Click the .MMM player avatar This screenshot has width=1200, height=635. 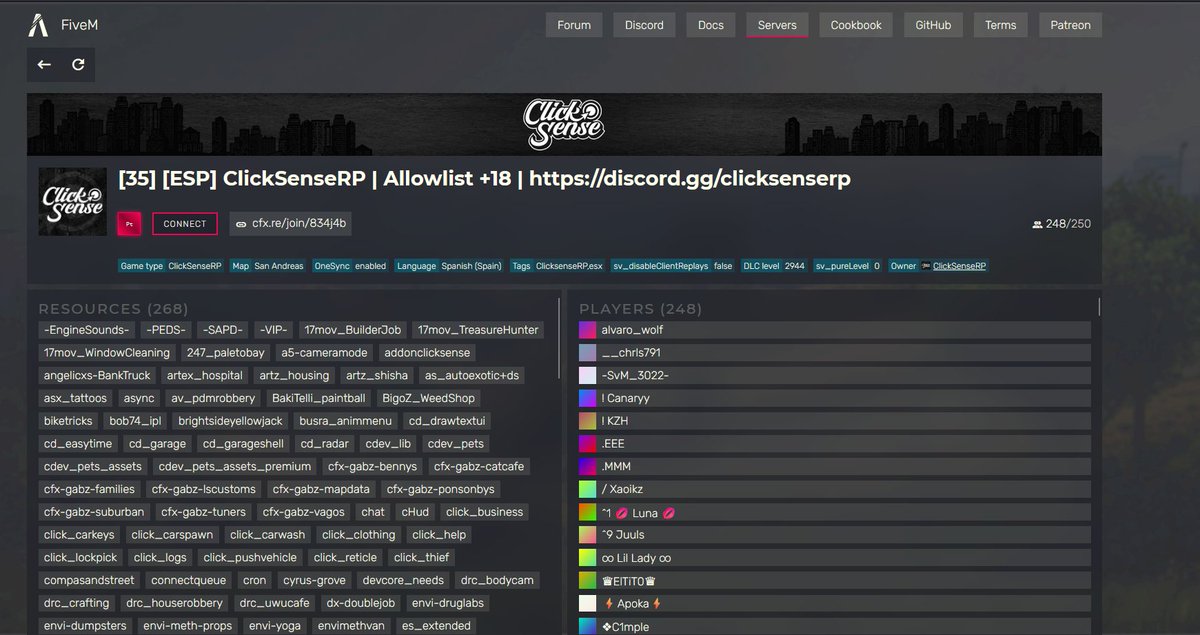588,467
